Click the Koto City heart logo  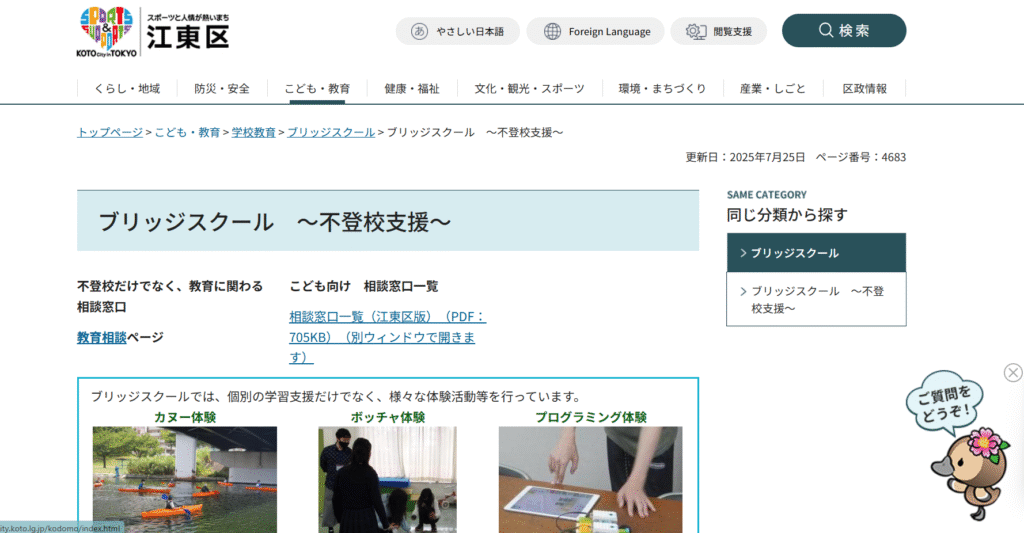click(x=106, y=31)
